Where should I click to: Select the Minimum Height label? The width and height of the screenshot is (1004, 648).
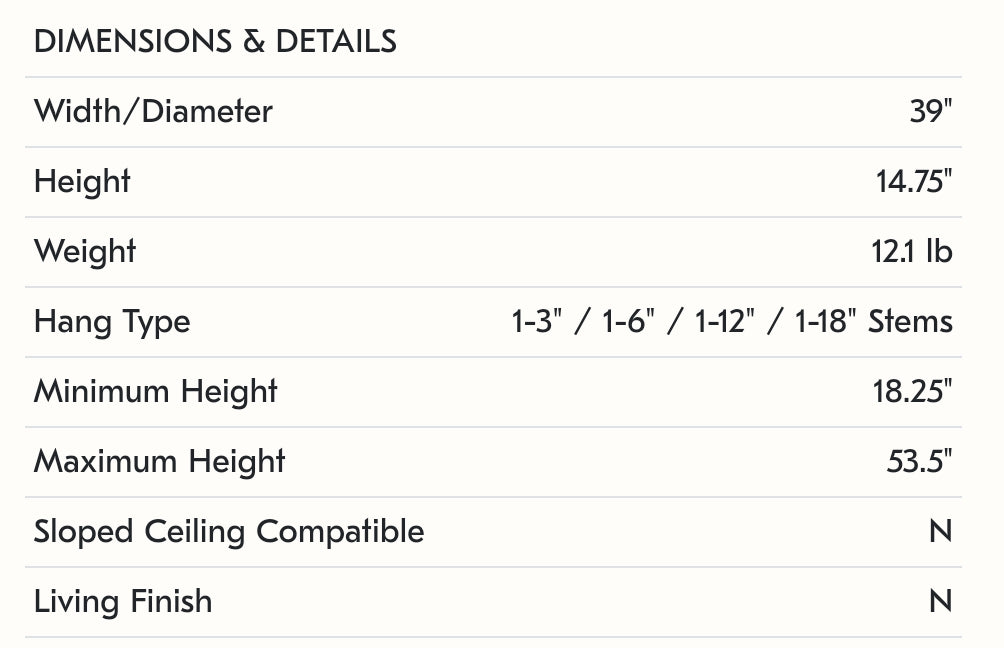click(155, 391)
